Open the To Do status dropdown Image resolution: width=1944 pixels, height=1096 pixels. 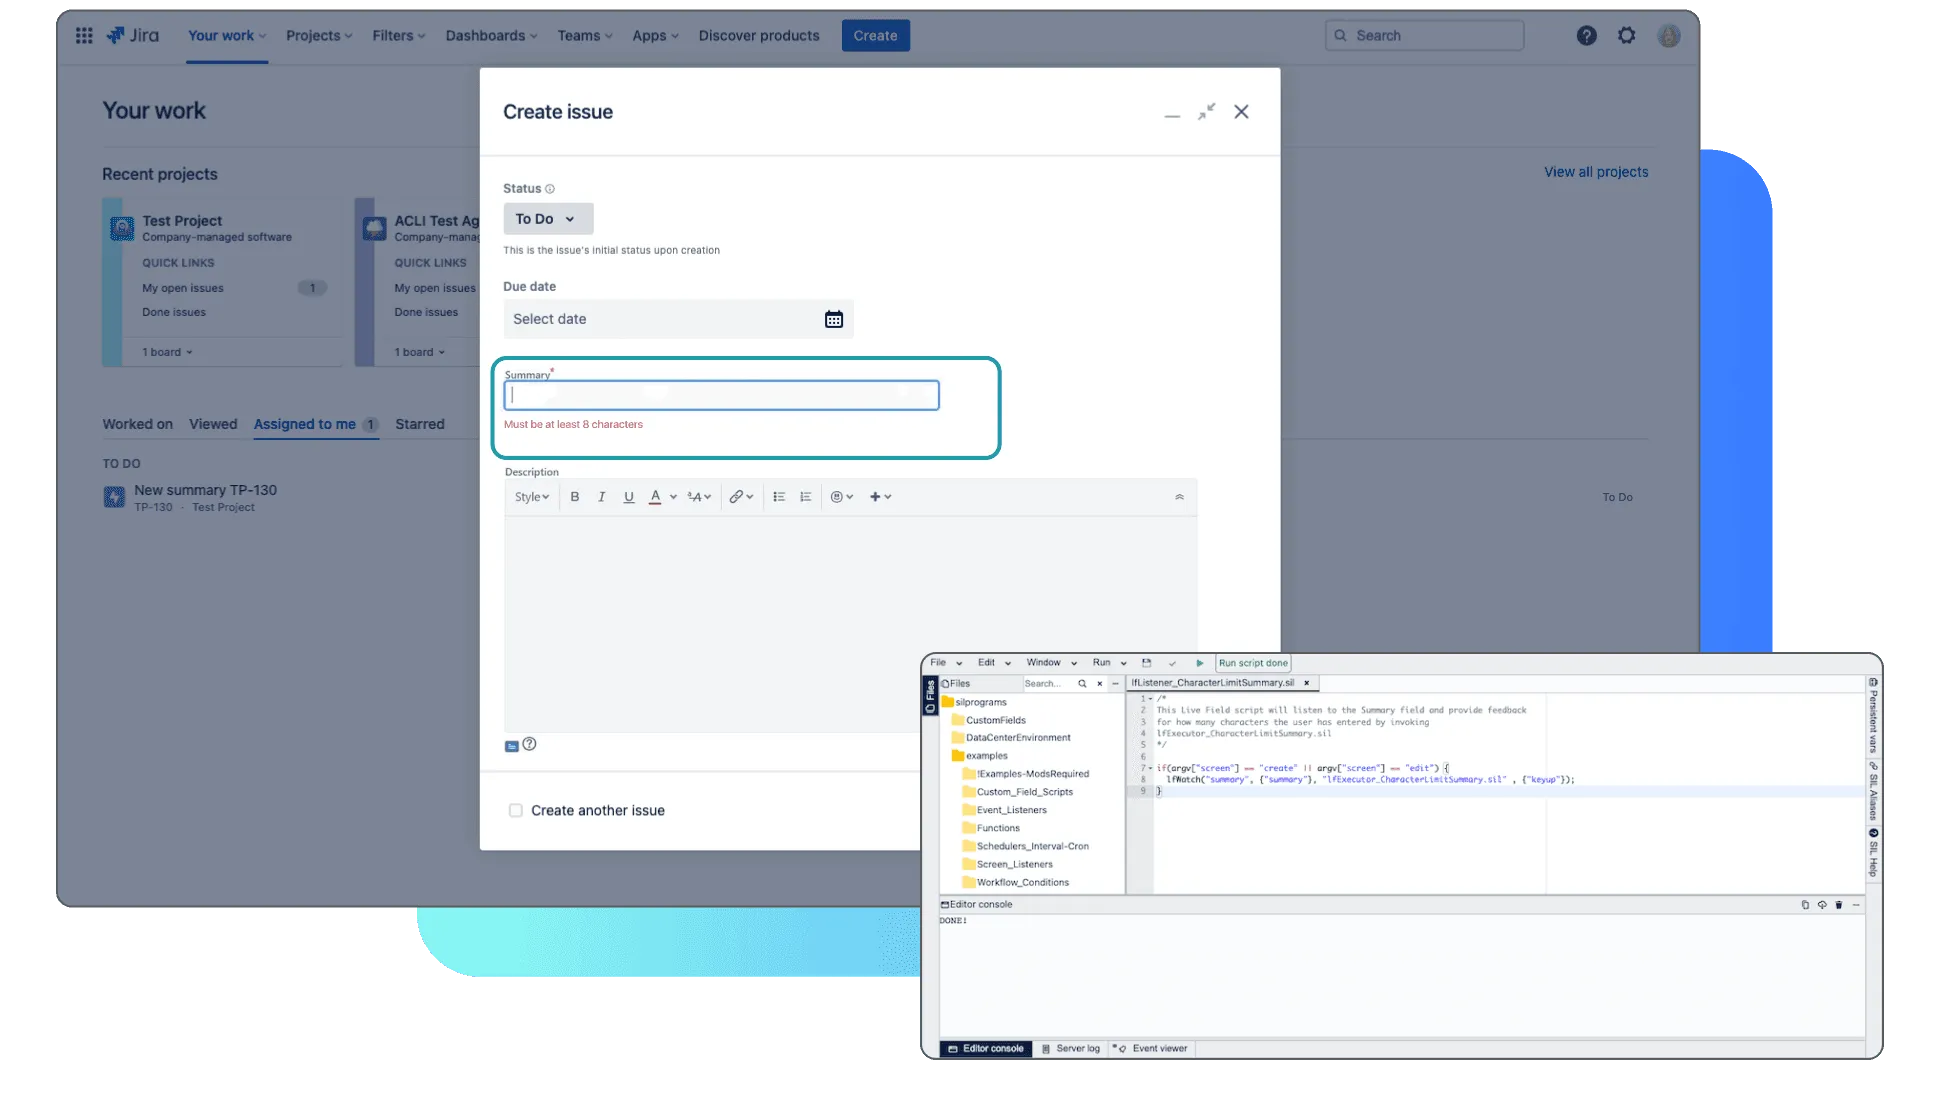(547, 219)
